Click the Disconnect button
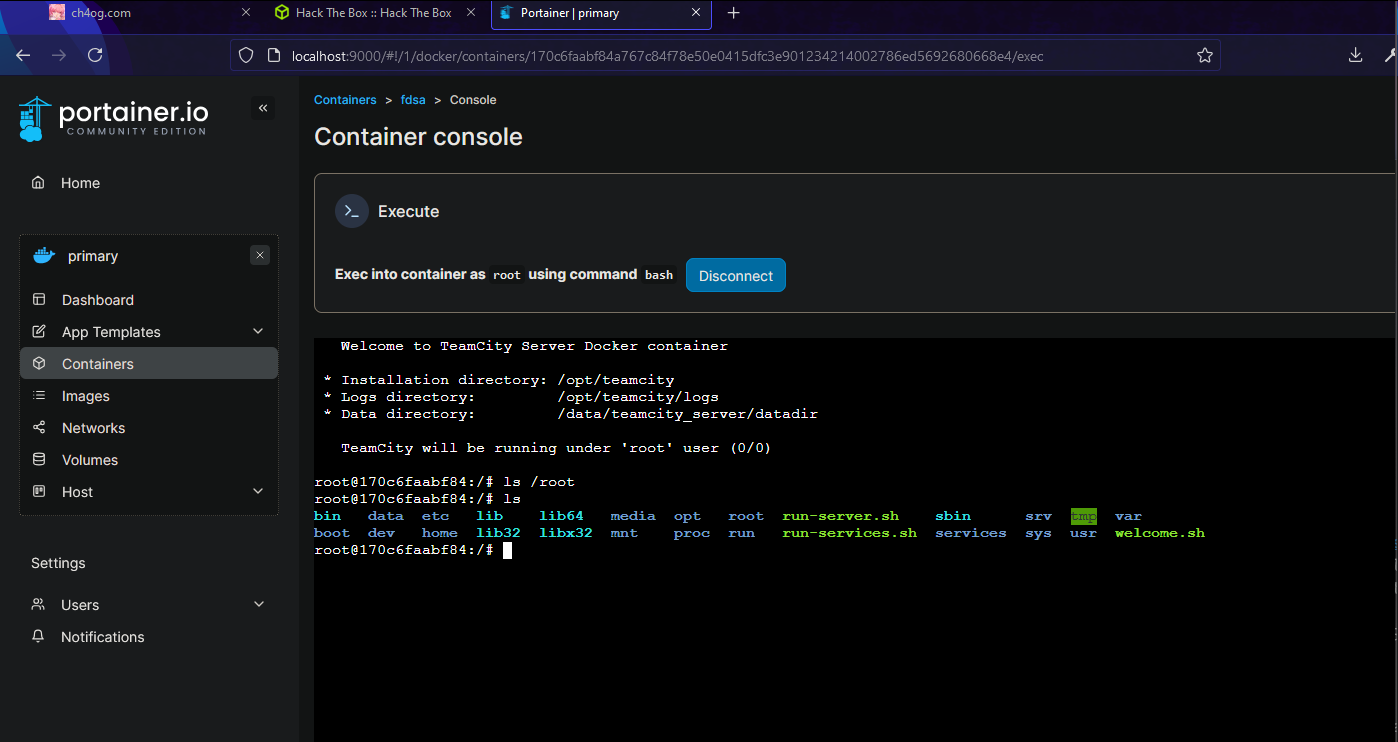 click(x=736, y=276)
